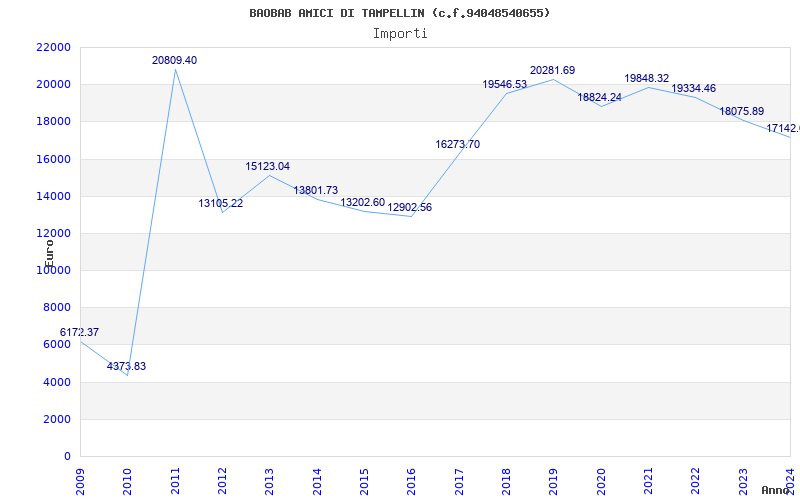Select the 13105.22 data label
Screen dimensions: 800x500
coord(221,204)
